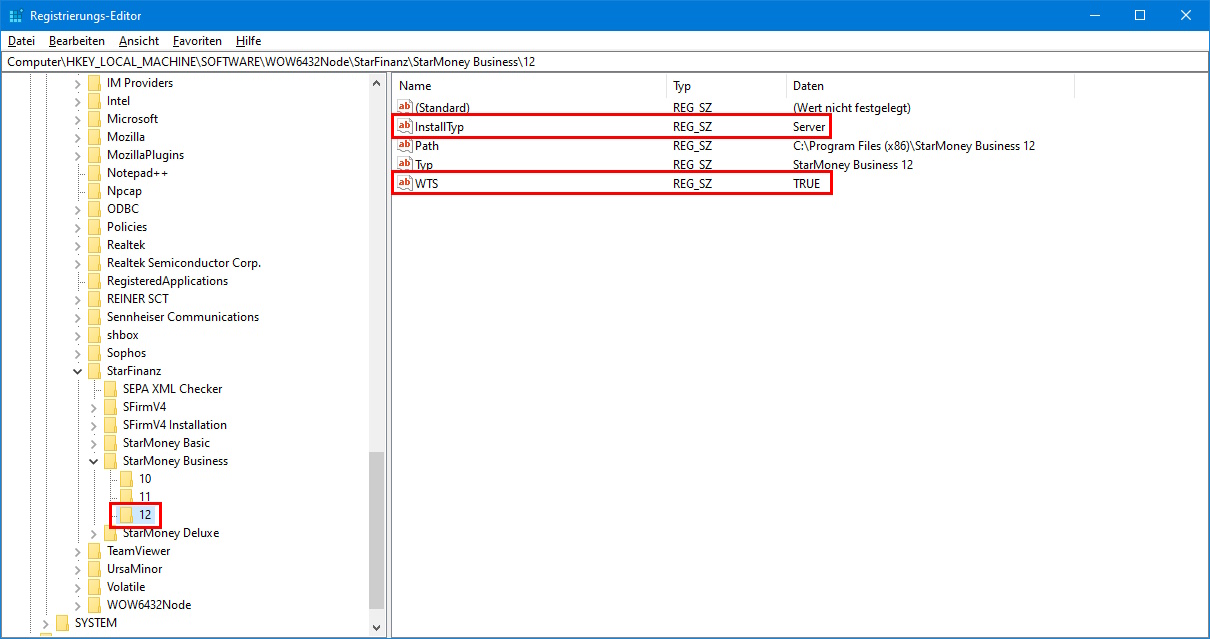
Task: Select the StarFinanz key label
Action: tap(134, 371)
